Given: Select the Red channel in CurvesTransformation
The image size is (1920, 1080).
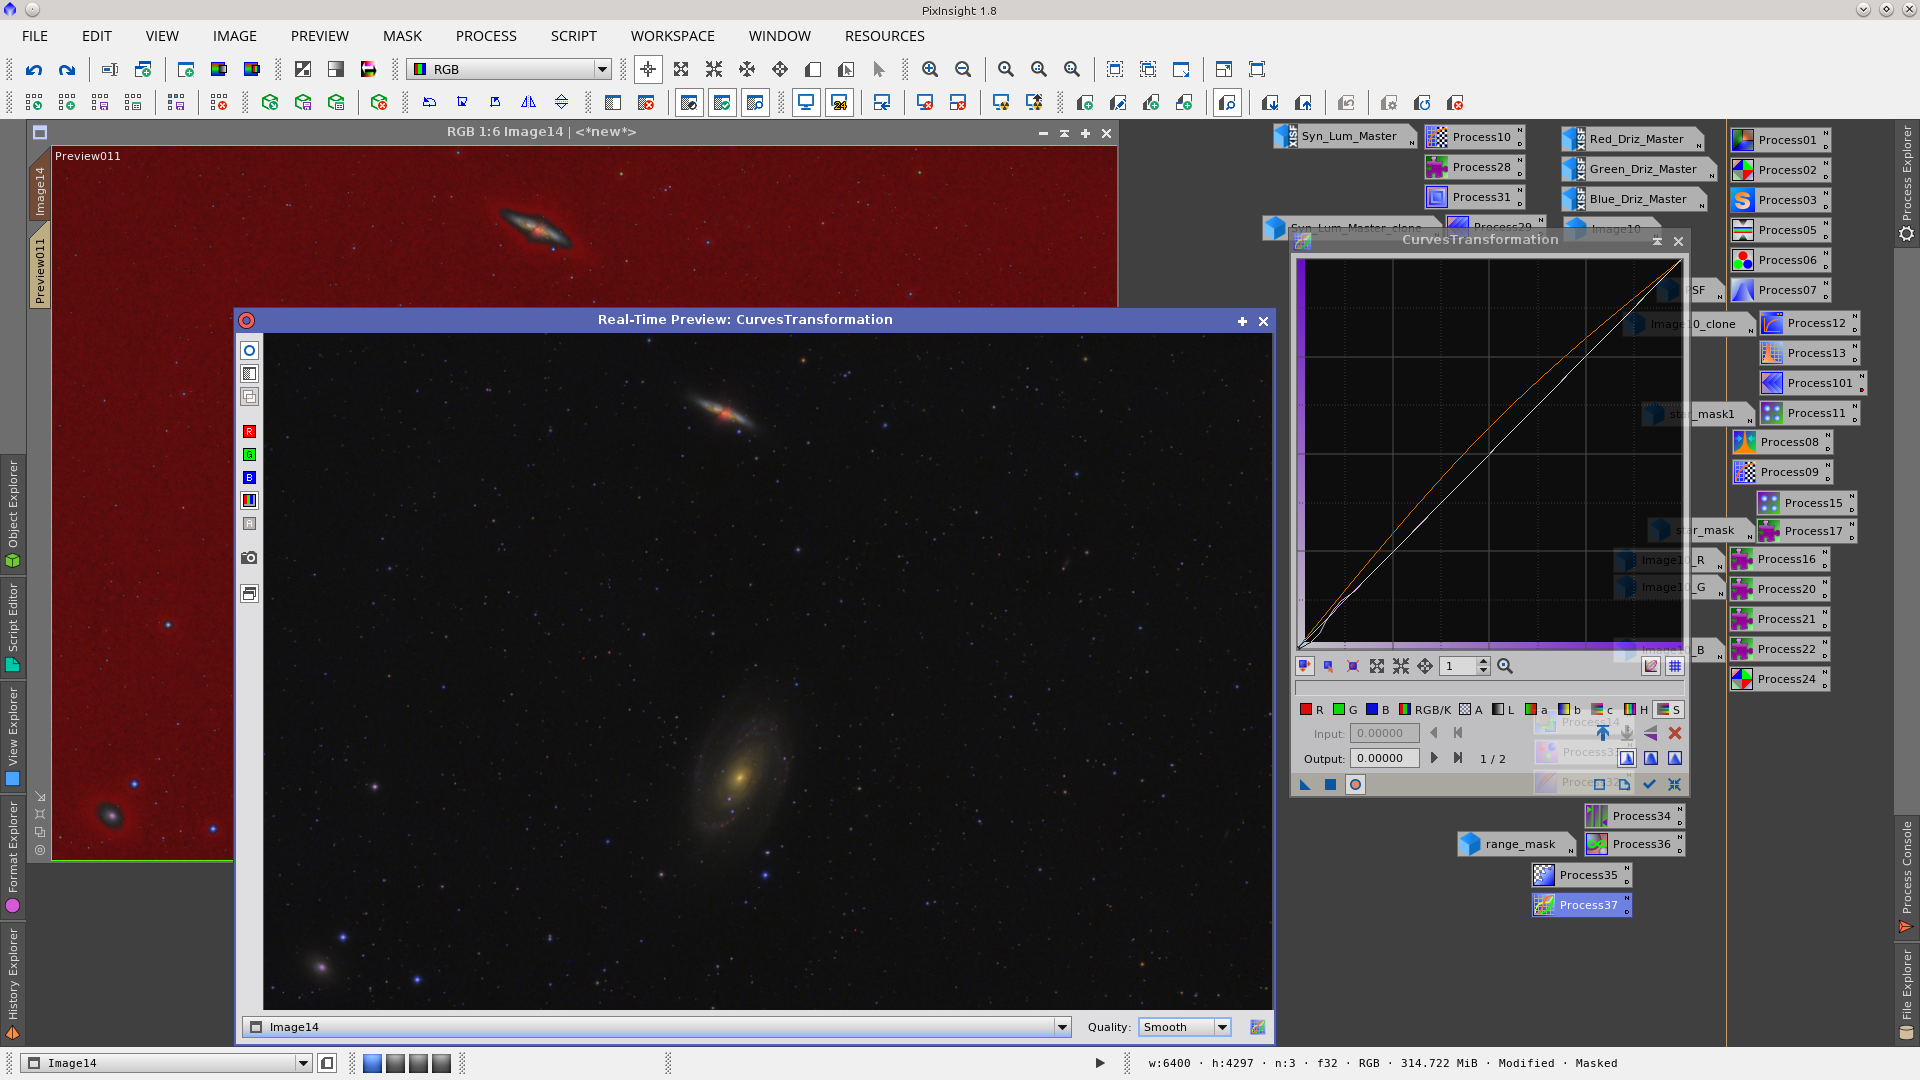Looking at the screenshot, I should (1307, 710).
